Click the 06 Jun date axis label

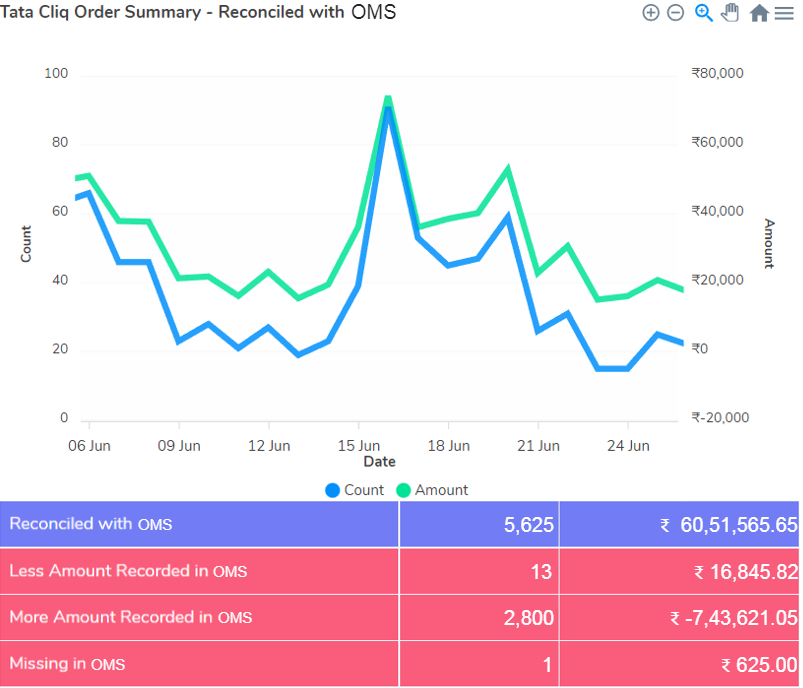tap(89, 446)
